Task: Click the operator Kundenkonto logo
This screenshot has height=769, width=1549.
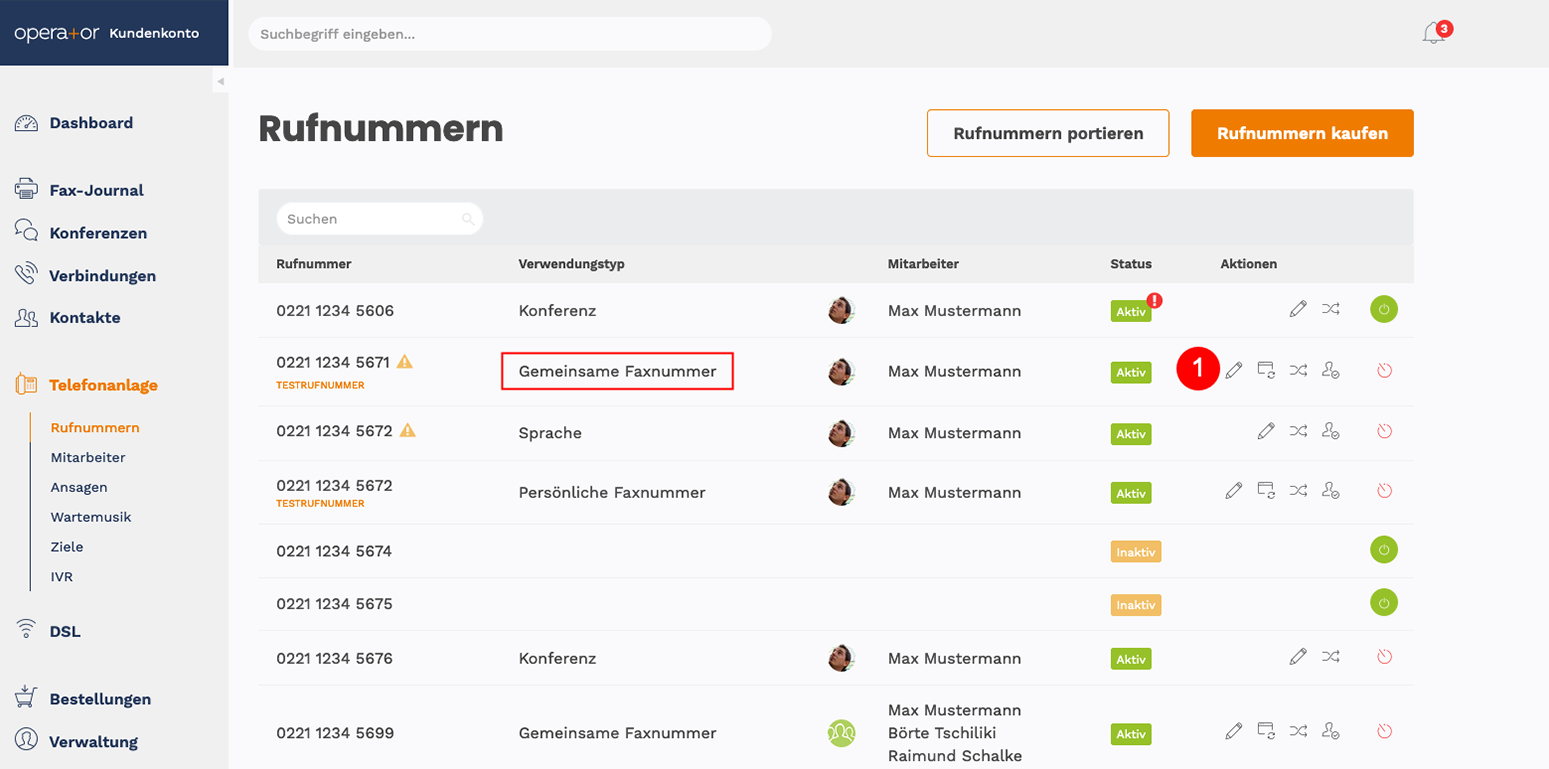Action: (x=106, y=33)
